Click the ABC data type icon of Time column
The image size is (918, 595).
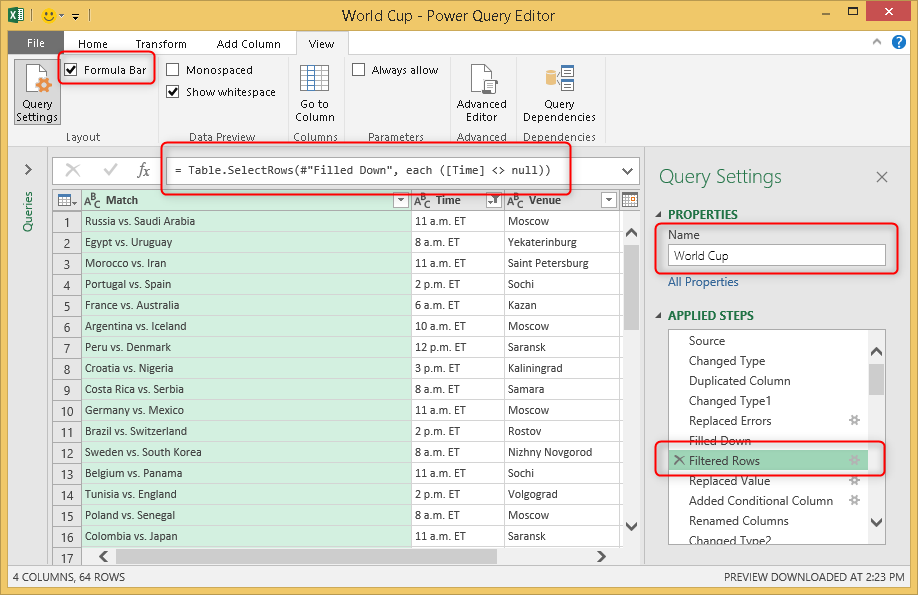click(422, 200)
